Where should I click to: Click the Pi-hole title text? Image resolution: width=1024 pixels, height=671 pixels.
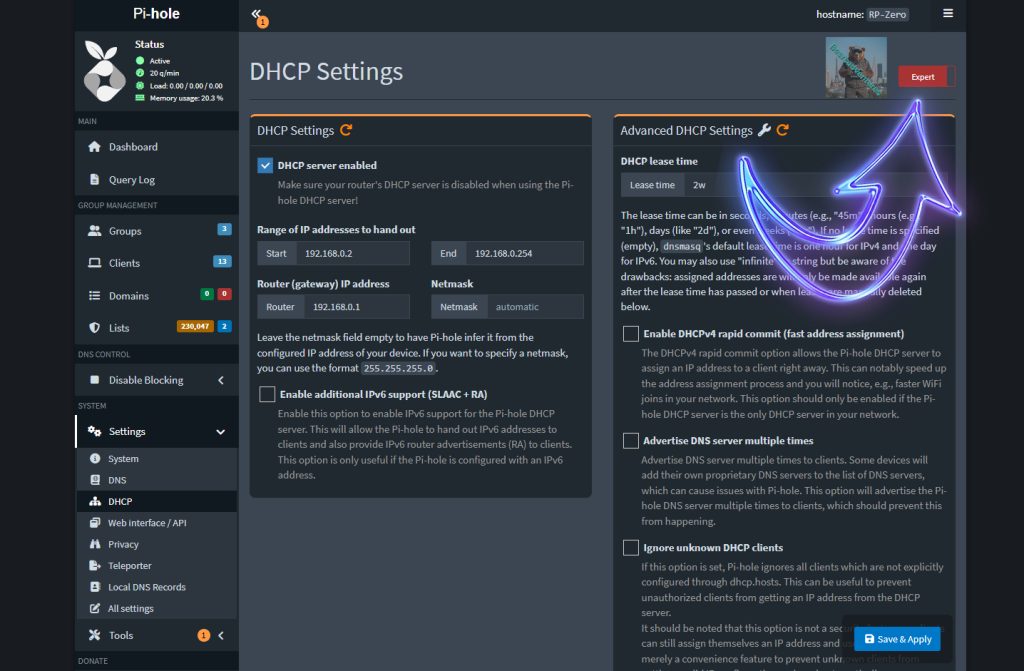coord(156,14)
